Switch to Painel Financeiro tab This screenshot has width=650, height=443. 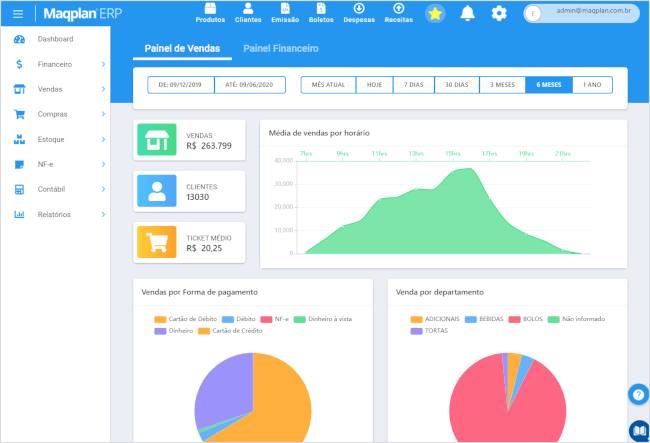pos(281,48)
